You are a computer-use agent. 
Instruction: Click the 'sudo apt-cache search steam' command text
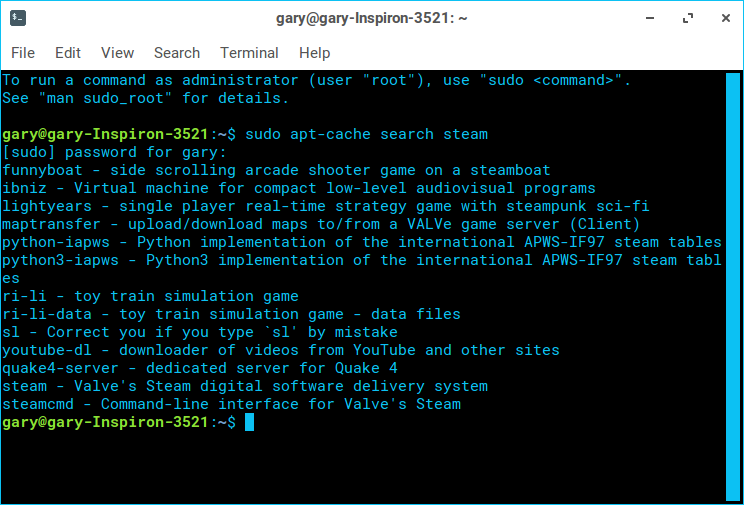point(366,134)
